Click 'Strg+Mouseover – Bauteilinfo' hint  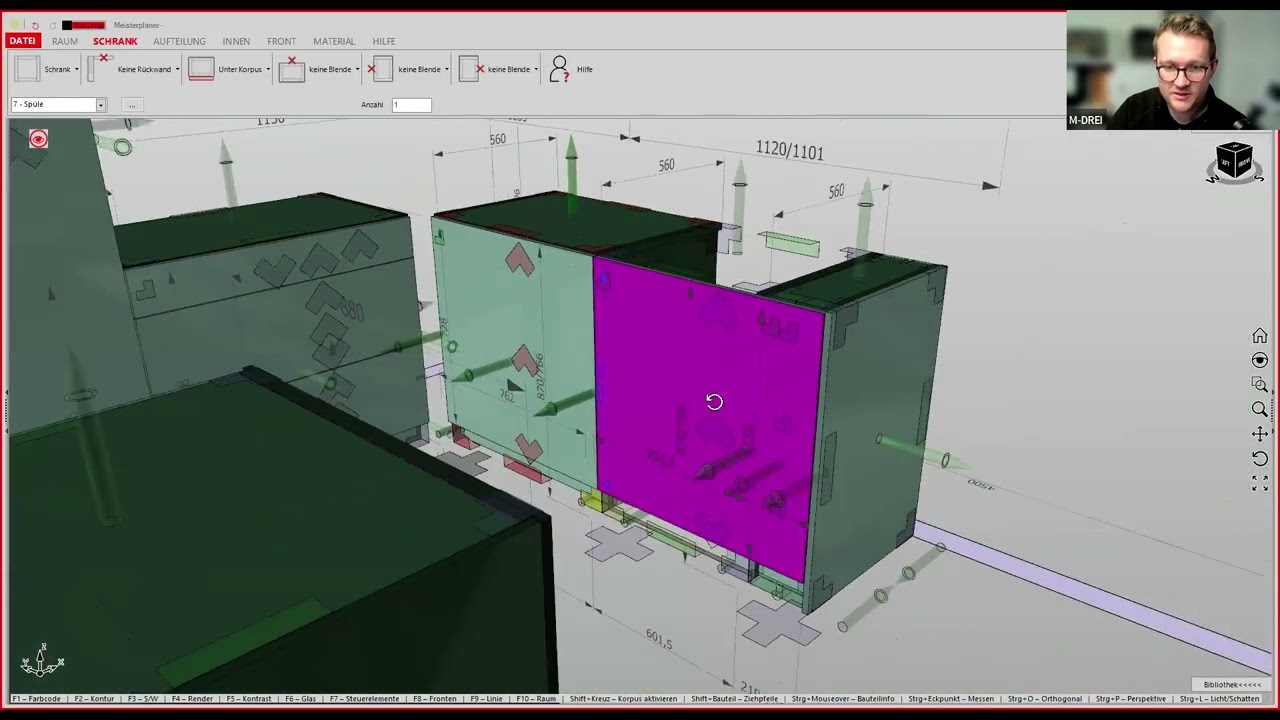(x=843, y=699)
